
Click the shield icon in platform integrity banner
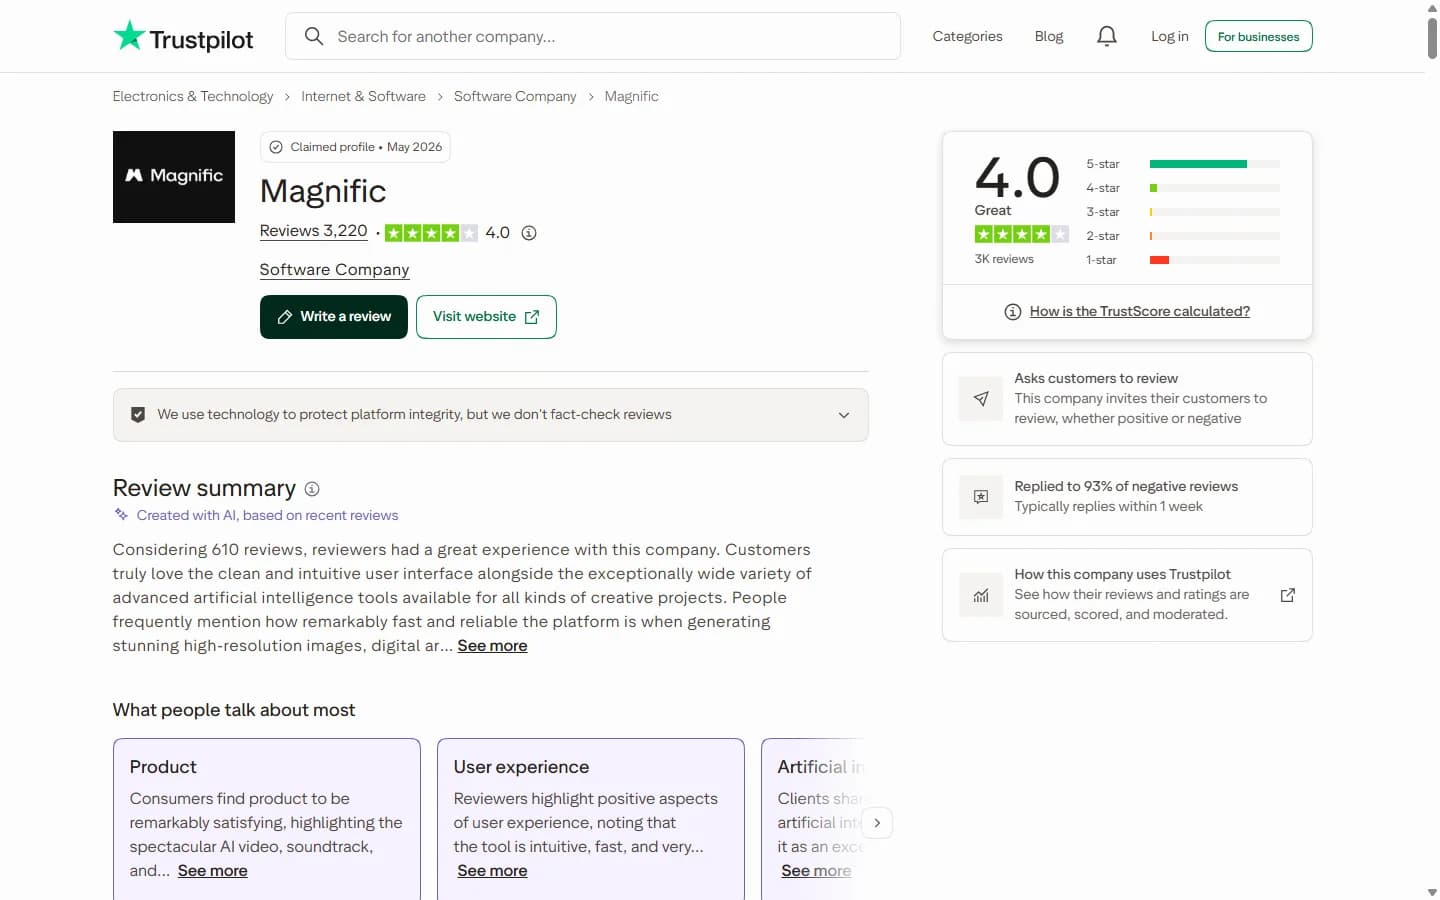[138, 415]
